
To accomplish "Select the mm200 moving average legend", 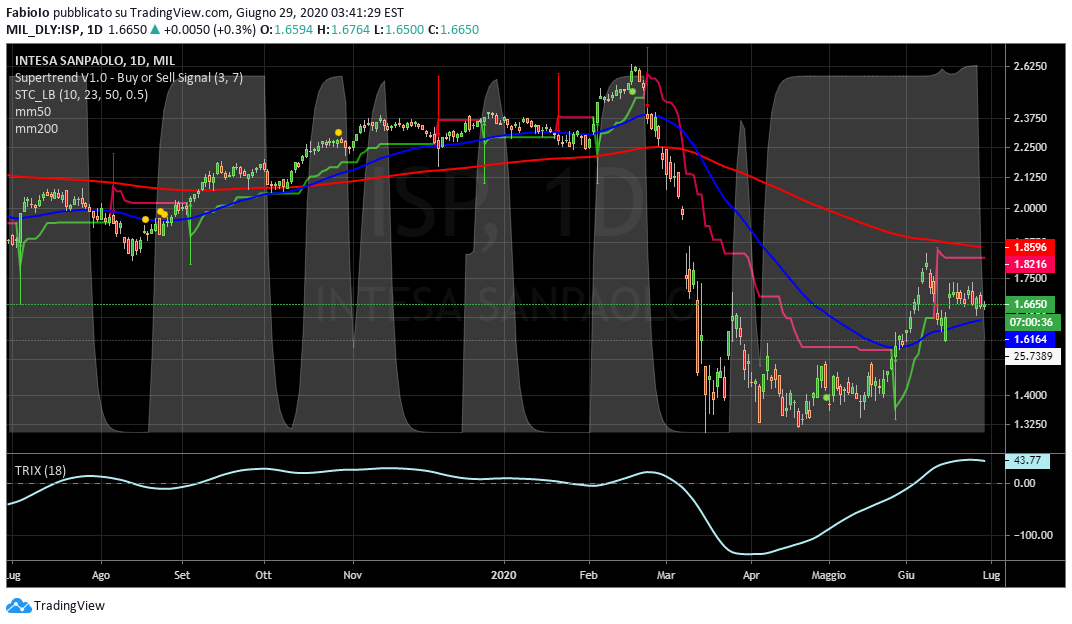I will pos(36,128).
